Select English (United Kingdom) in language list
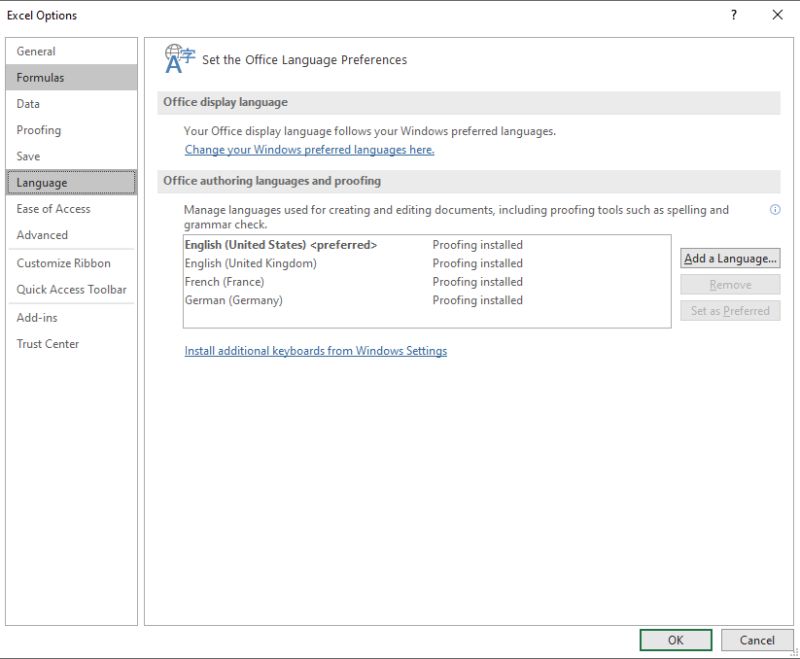Viewport: 800px width, 659px height. (x=427, y=263)
